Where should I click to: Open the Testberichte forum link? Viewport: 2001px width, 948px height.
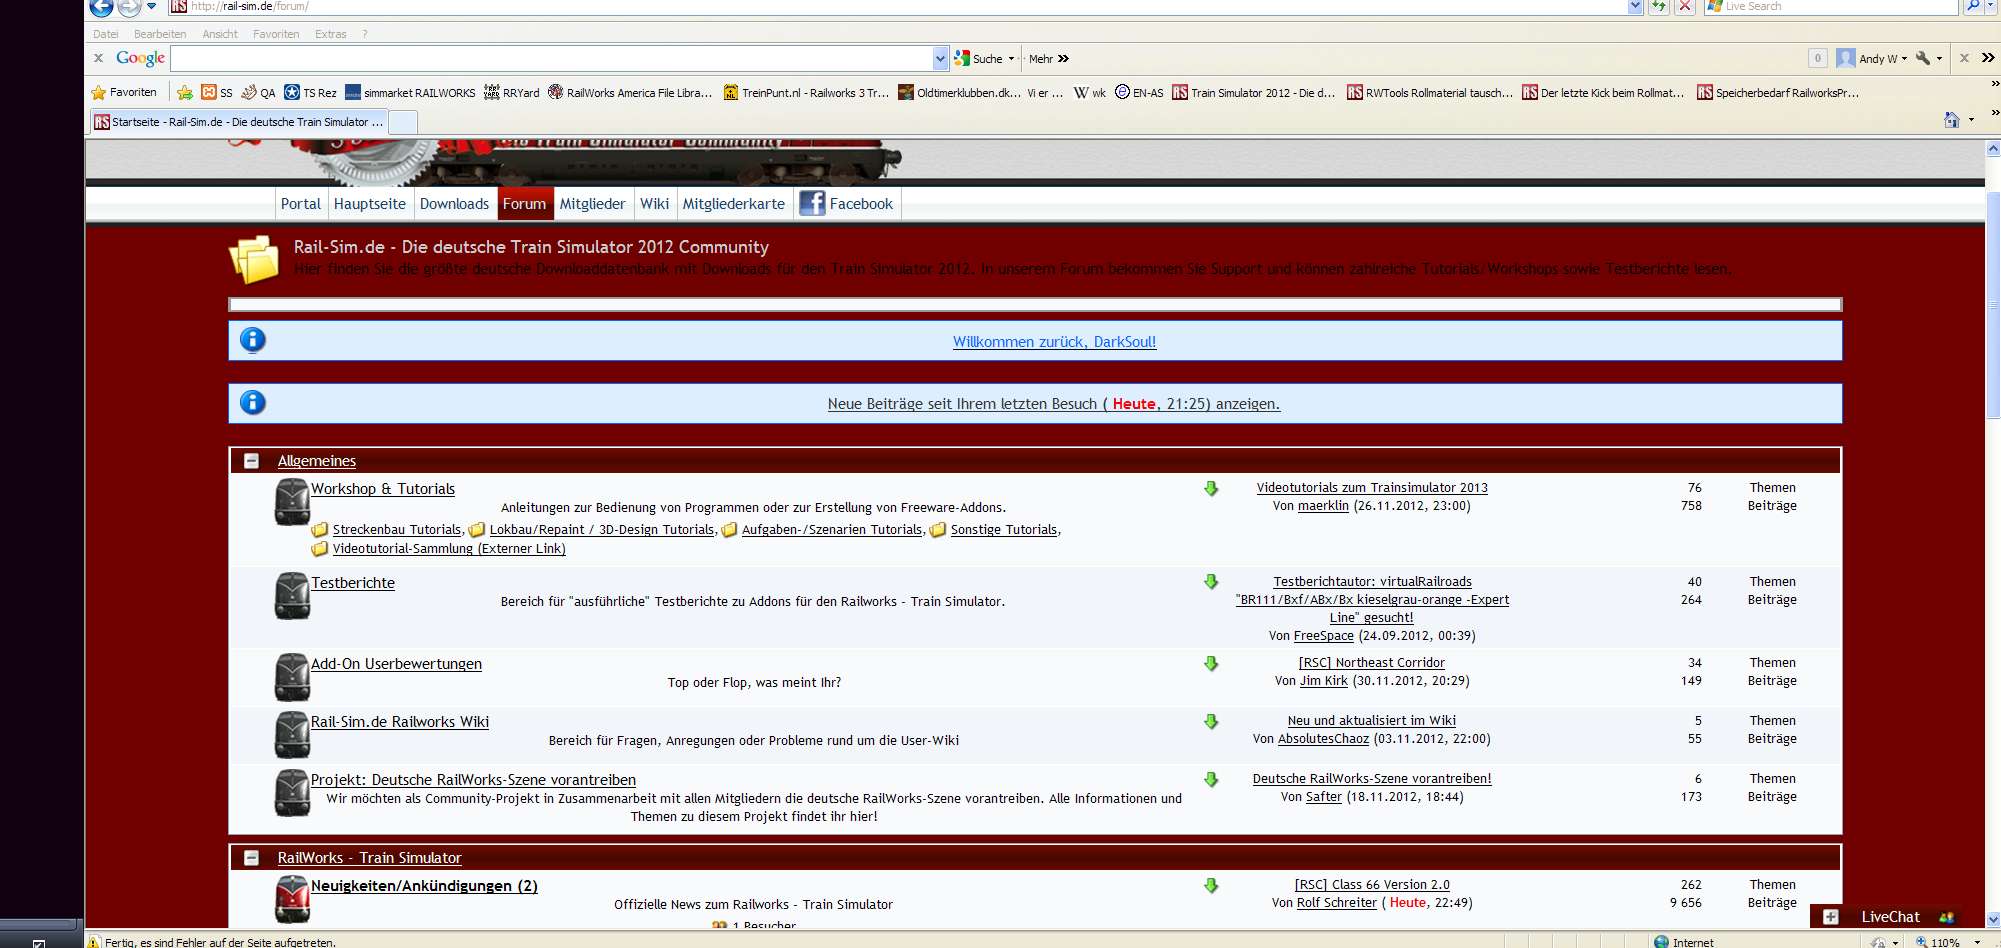353,583
